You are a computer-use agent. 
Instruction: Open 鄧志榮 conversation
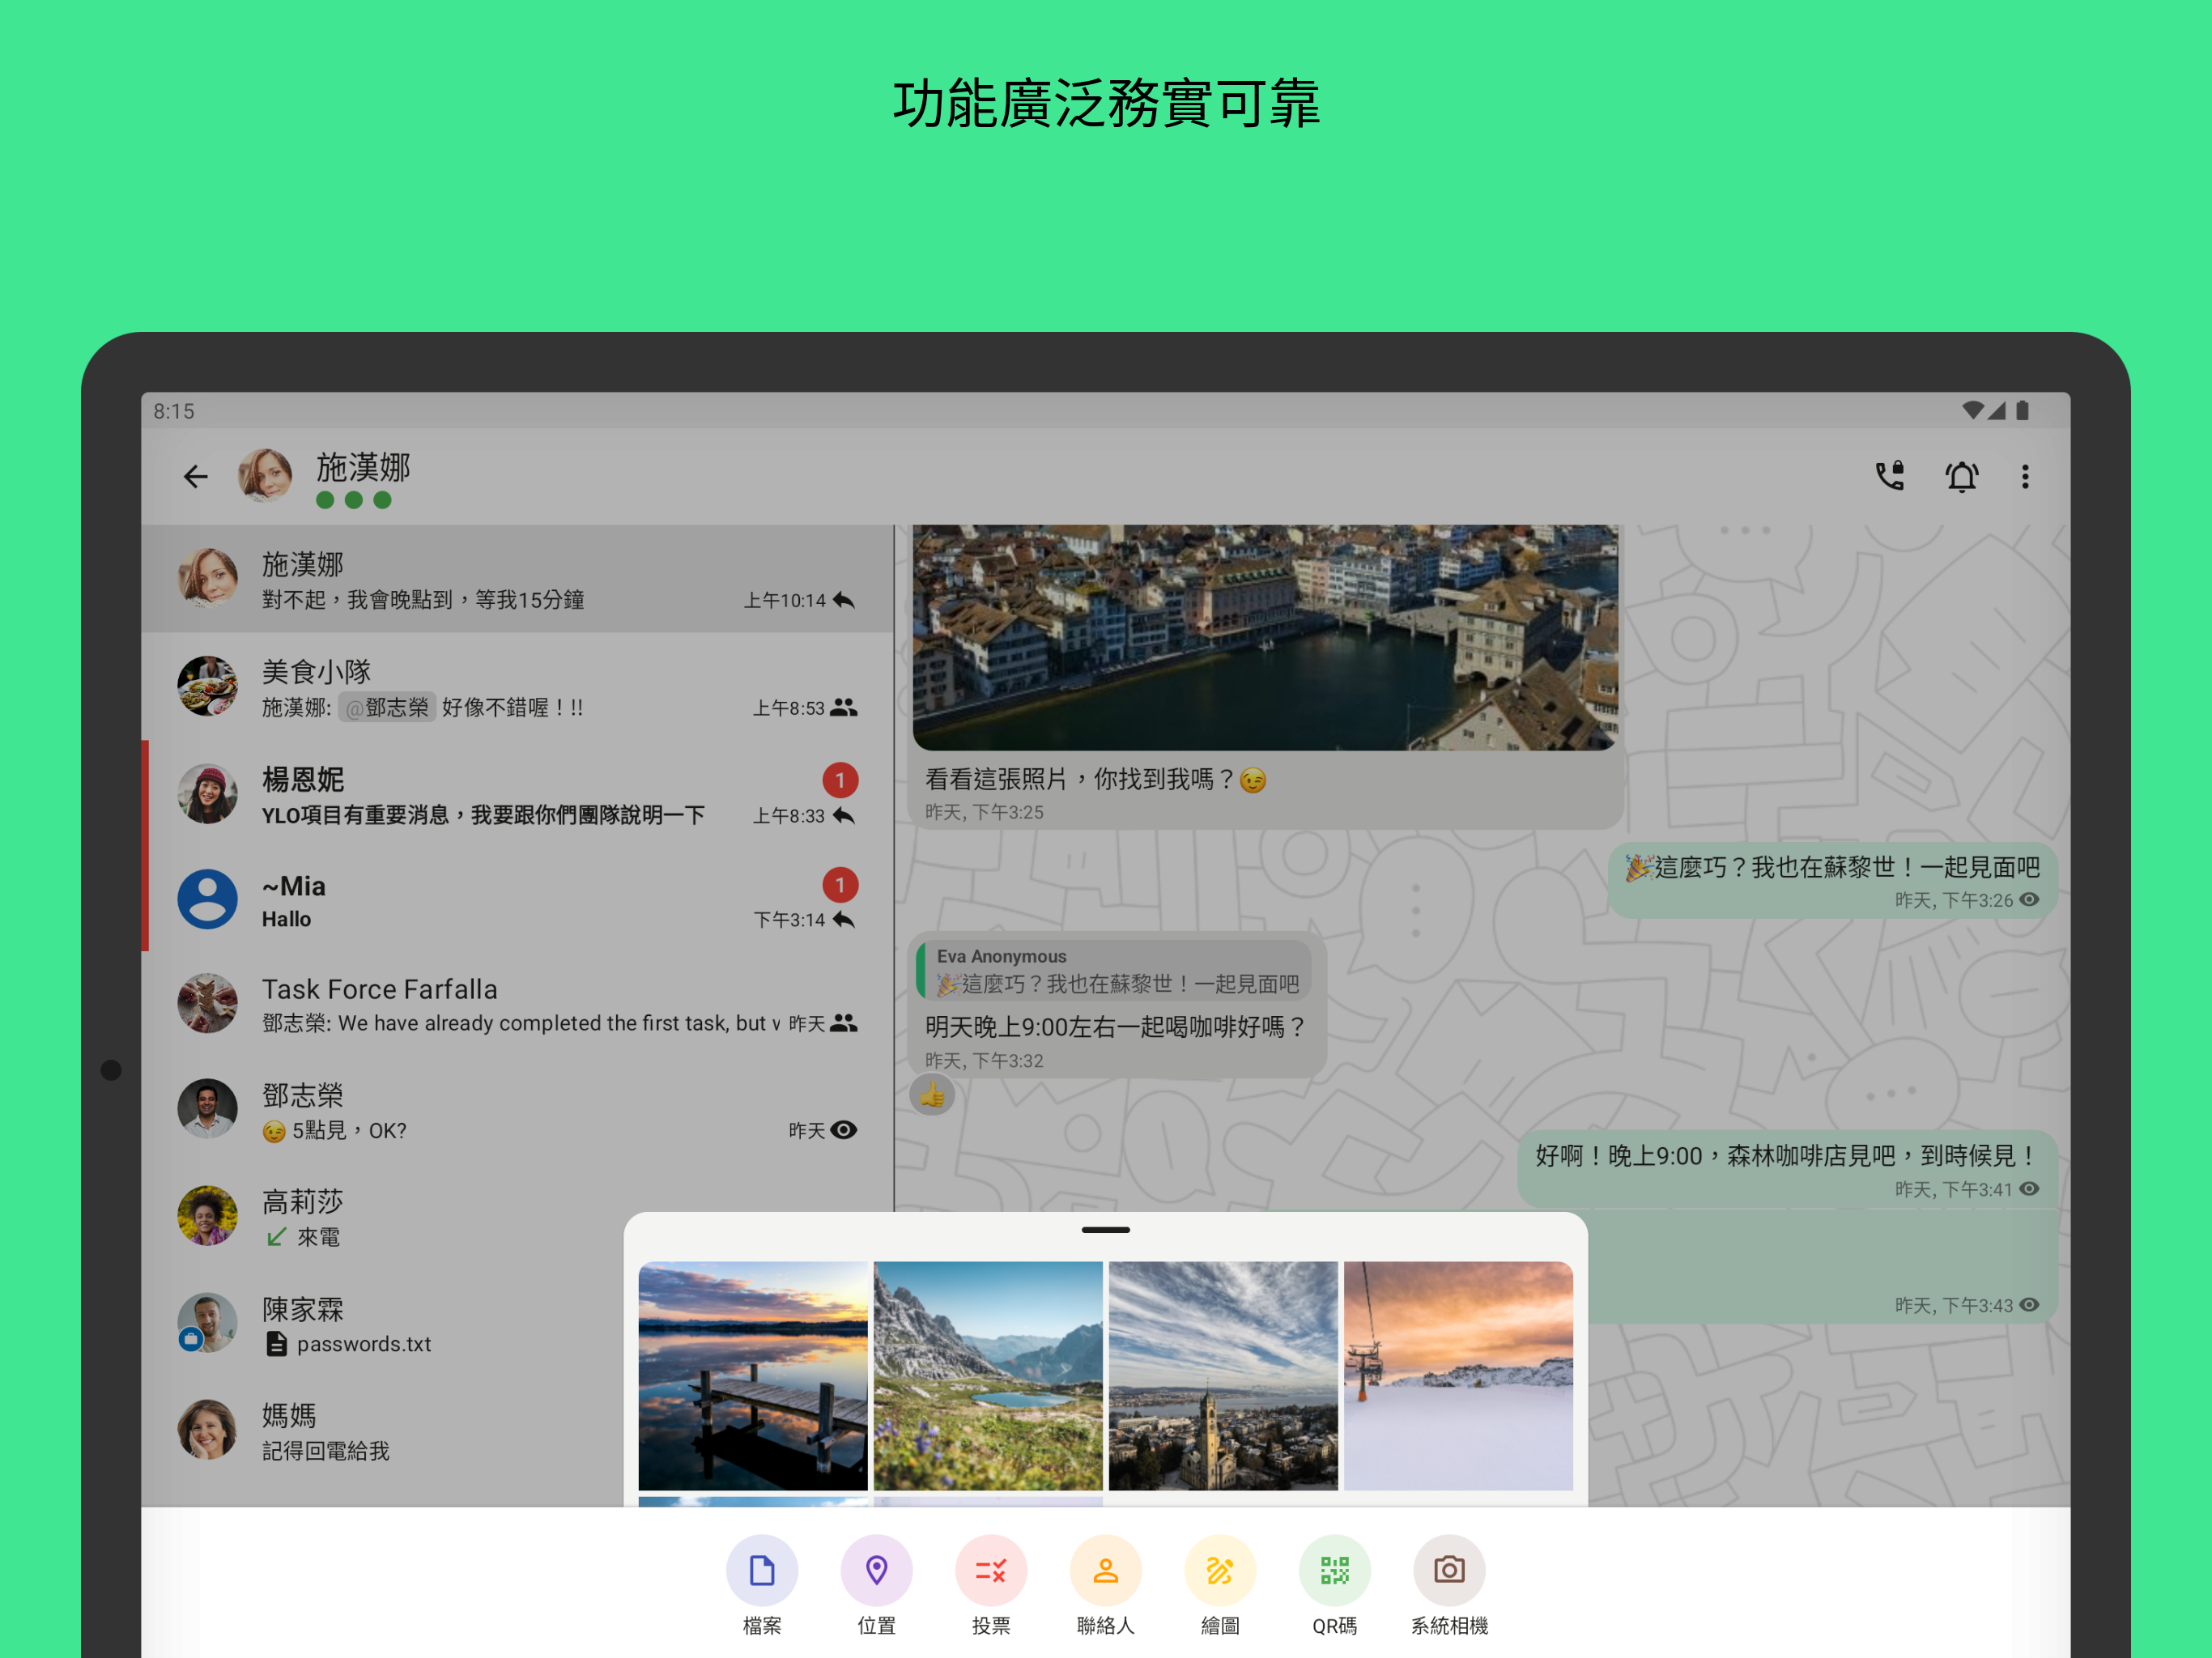[517, 1110]
